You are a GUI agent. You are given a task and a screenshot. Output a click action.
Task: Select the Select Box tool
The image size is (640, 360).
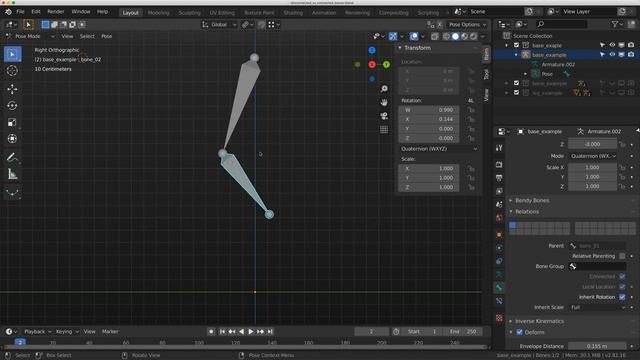coord(12,54)
